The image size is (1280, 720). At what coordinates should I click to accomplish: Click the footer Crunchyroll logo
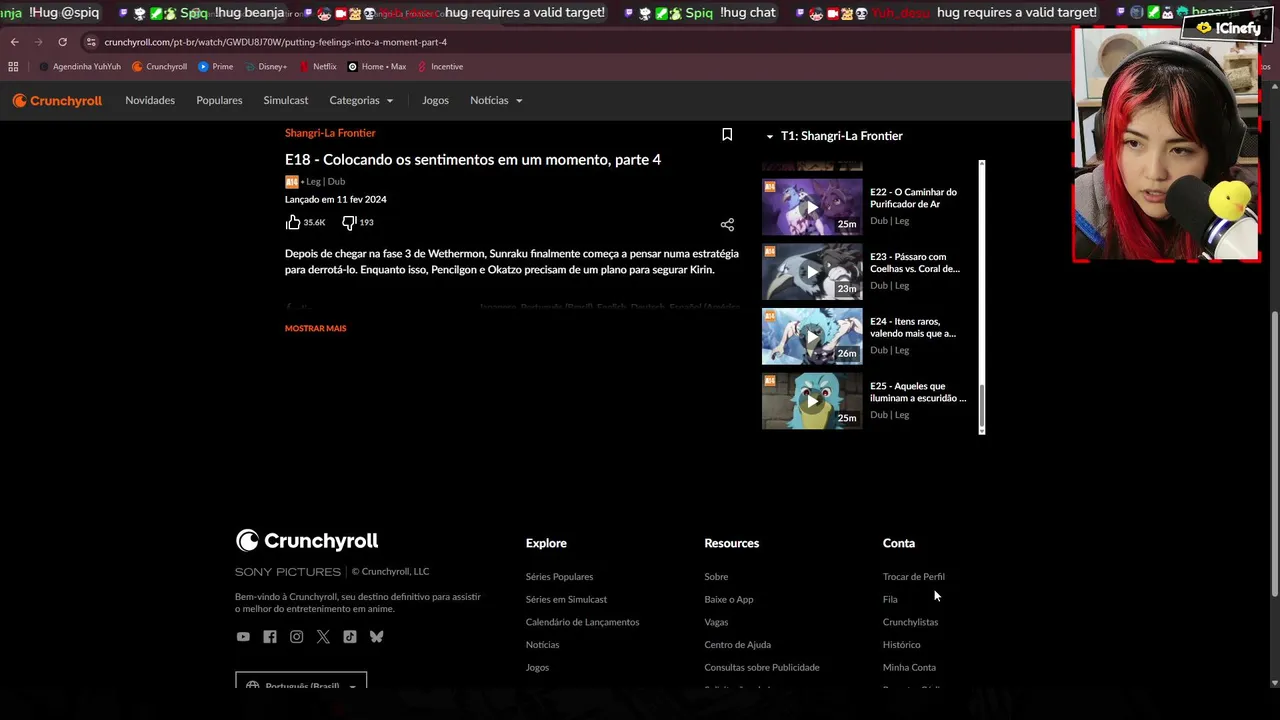click(307, 541)
